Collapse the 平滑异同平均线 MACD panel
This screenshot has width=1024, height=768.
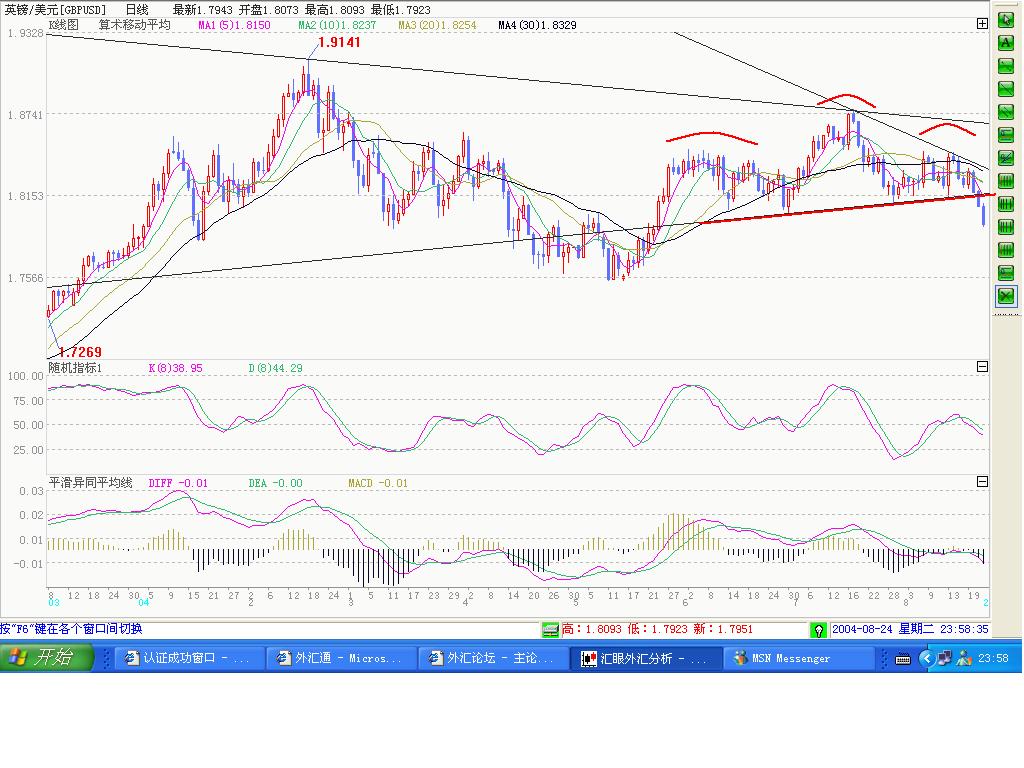pyautogui.click(x=982, y=482)
